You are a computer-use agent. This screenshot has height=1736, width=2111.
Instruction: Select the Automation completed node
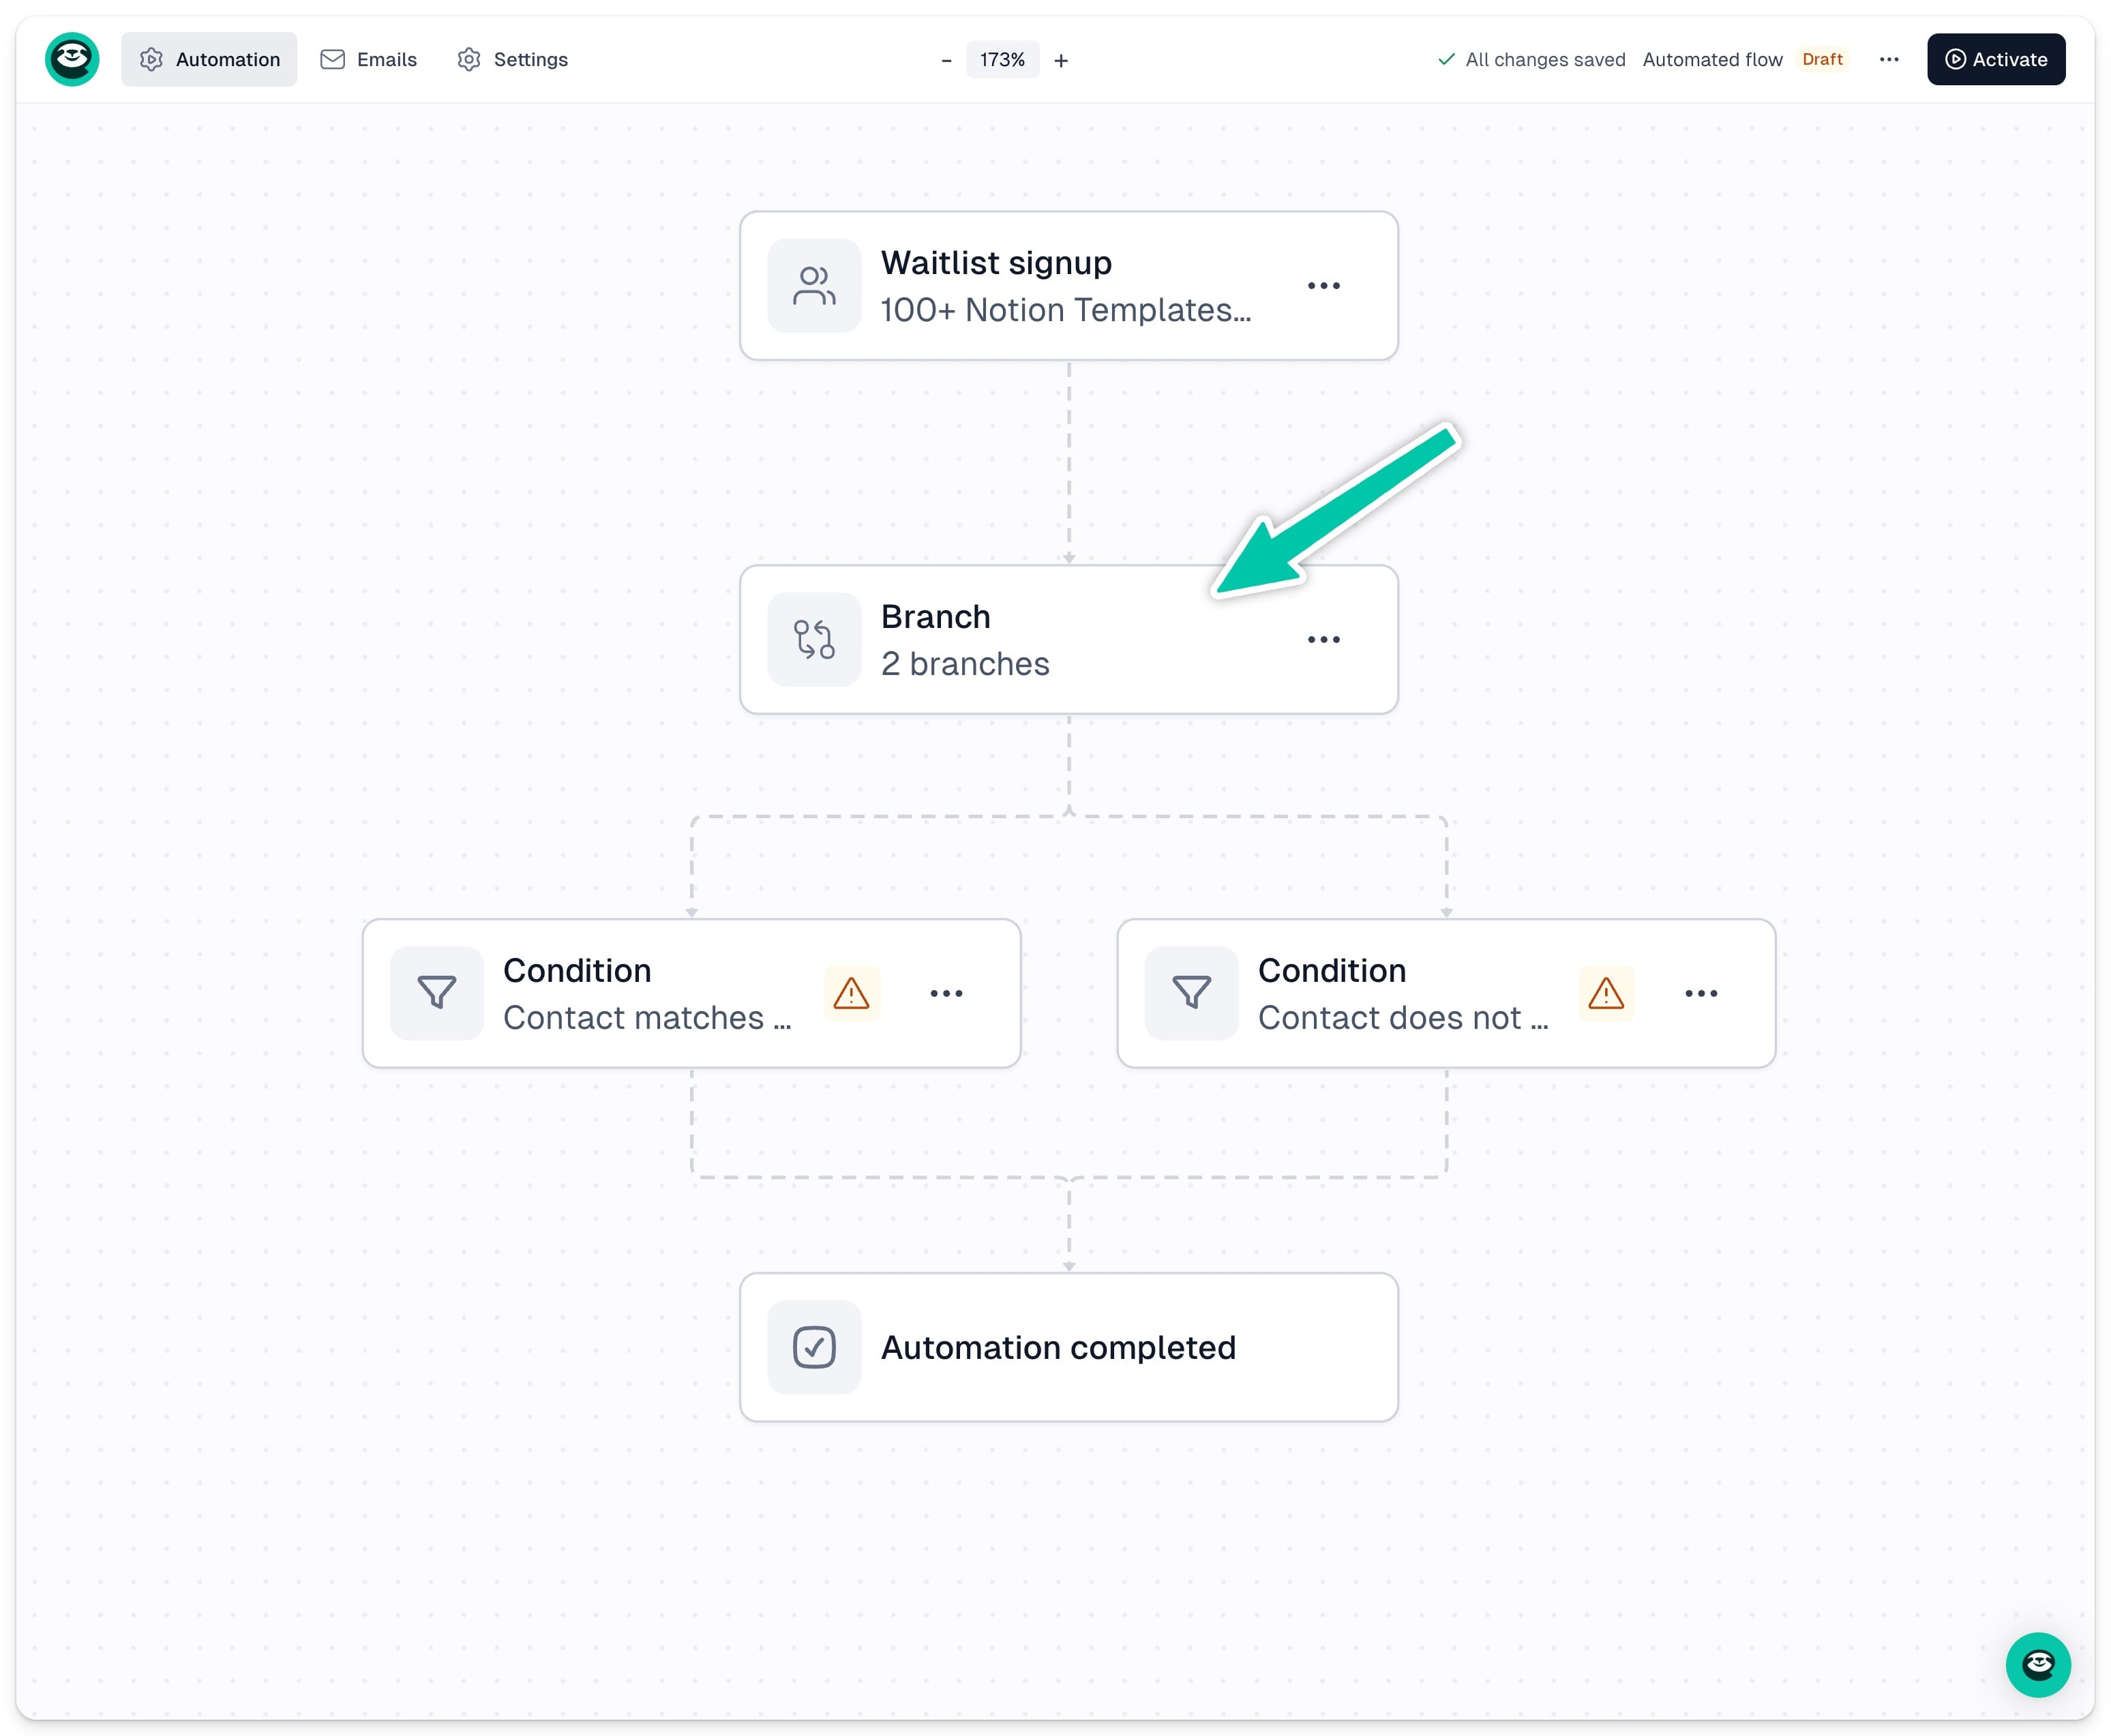(1069, 1347)
